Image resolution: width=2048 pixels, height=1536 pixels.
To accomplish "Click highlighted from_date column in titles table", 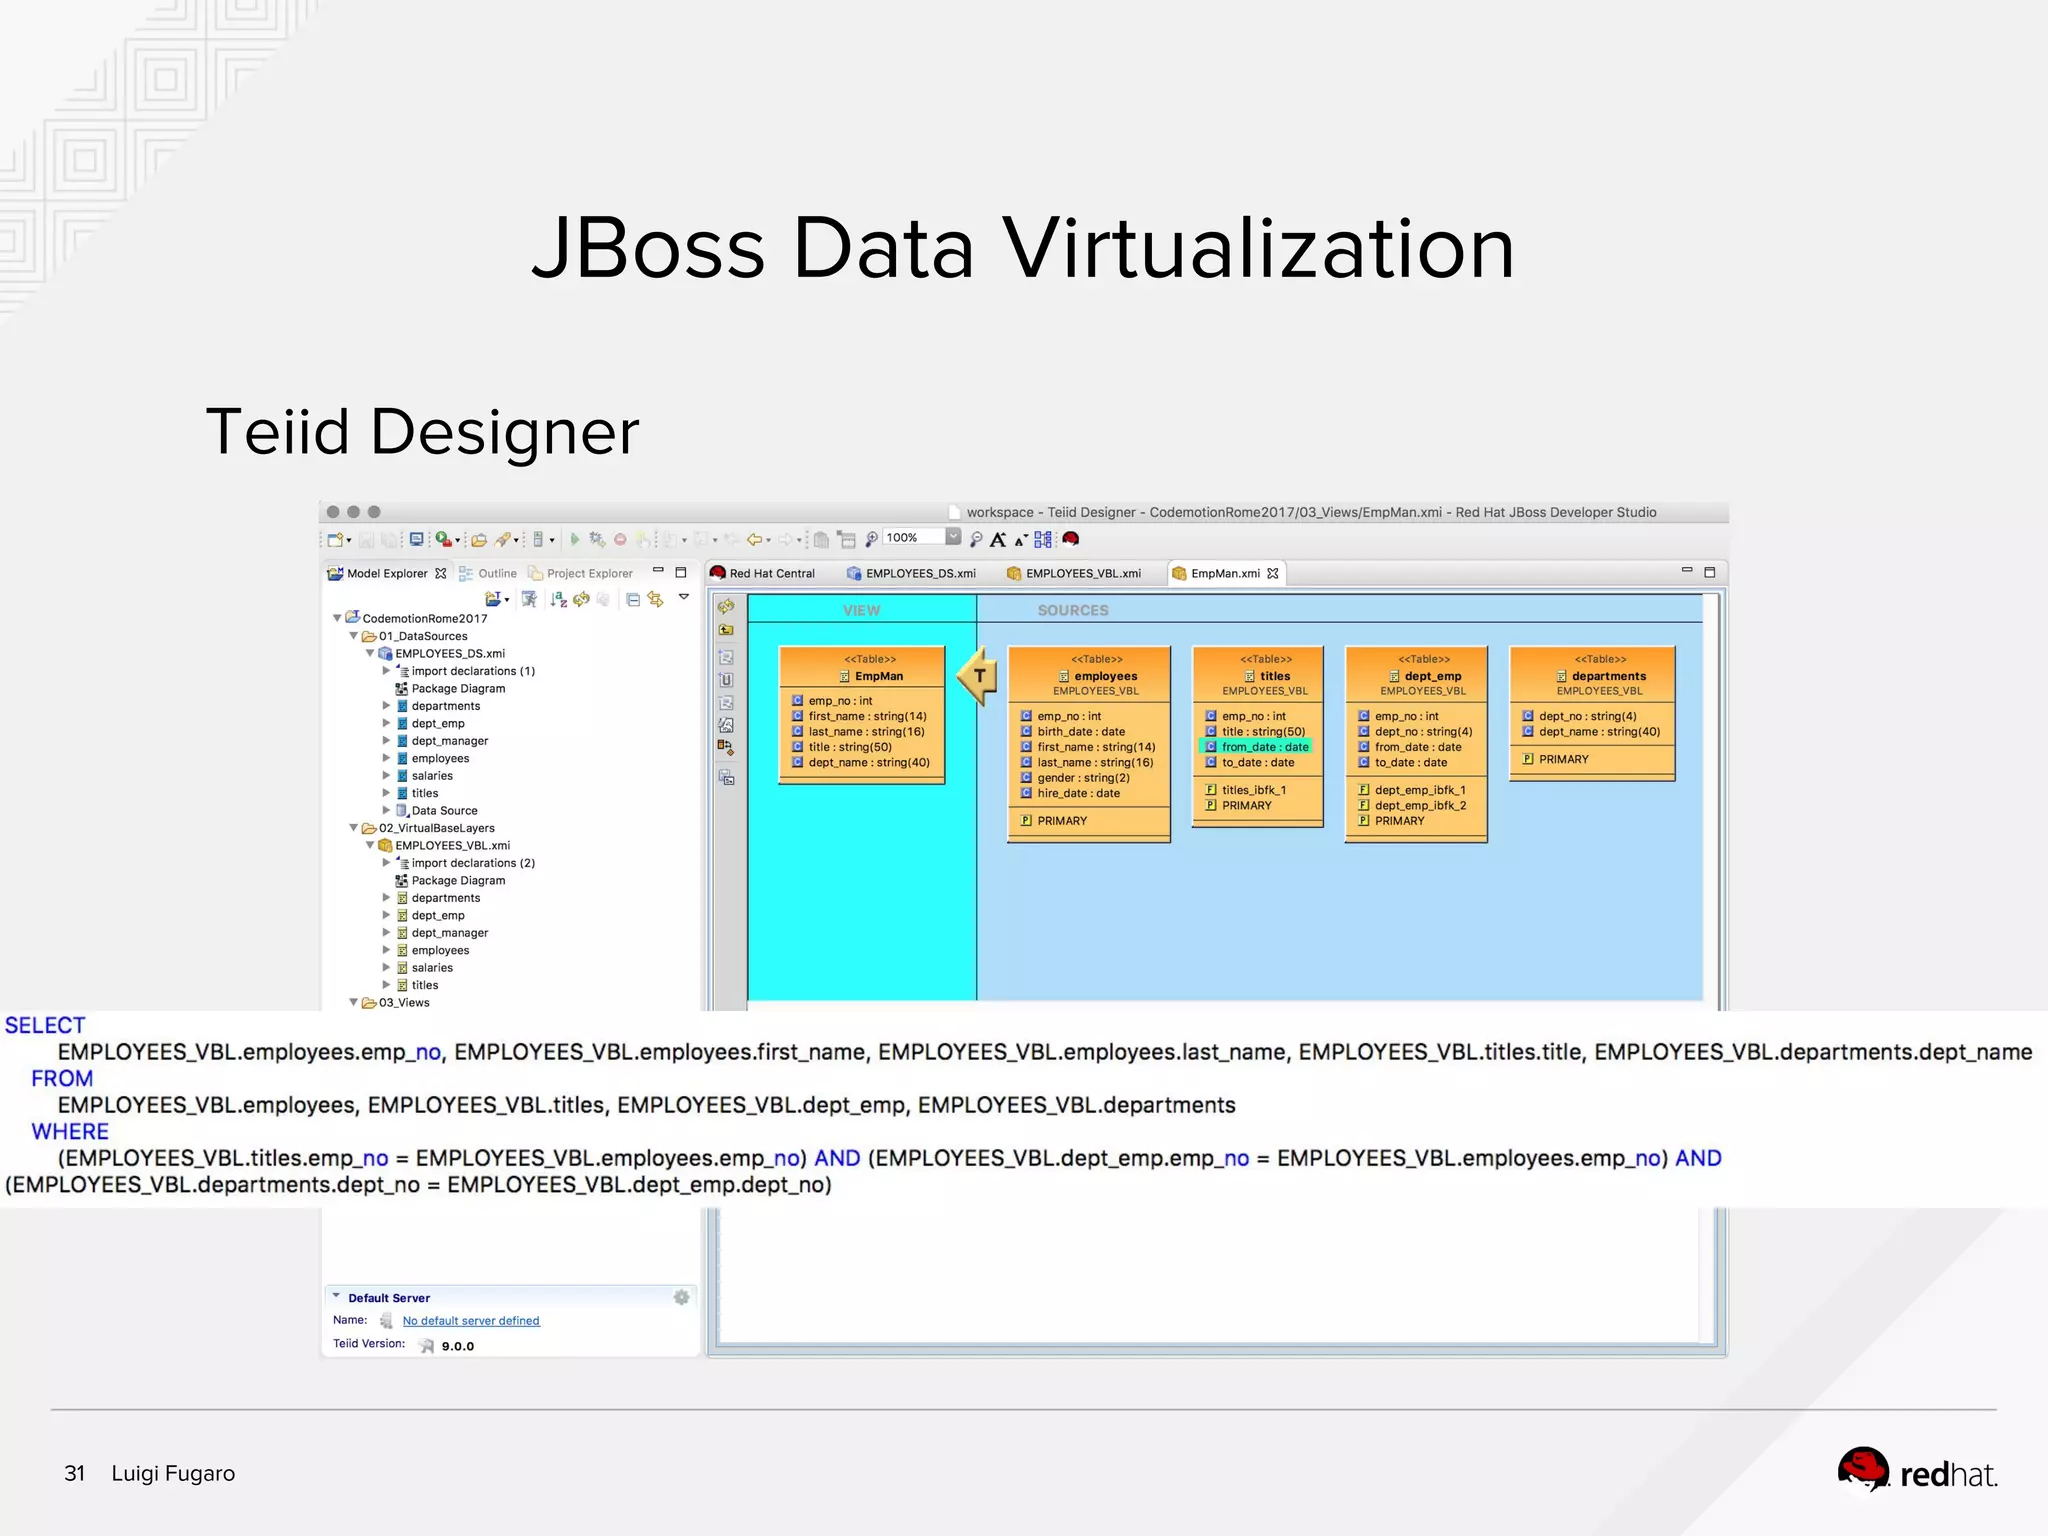I will (x=1256, y=747).
